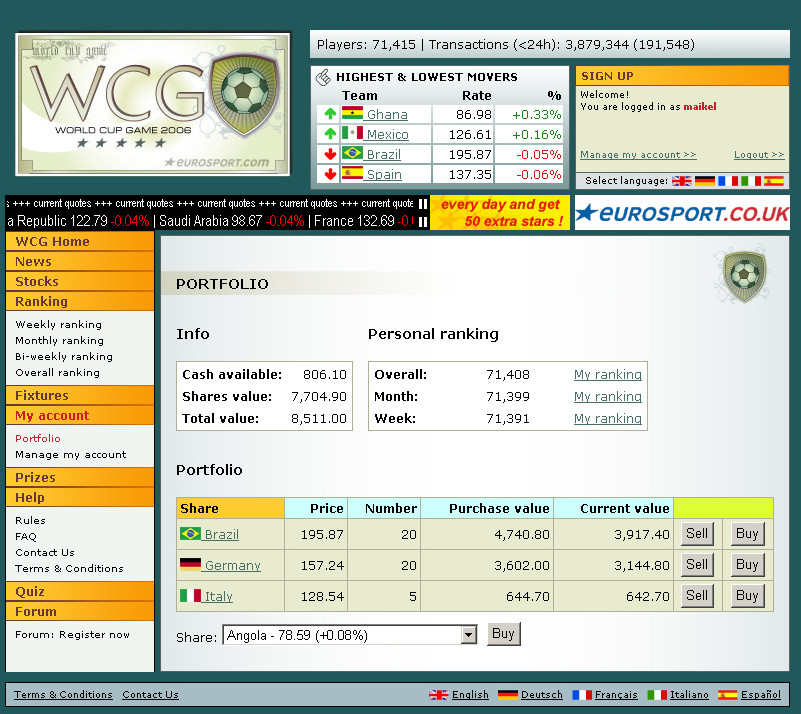
Task: Click the Ghana flag in movers table
Action: tap(352, 113)
